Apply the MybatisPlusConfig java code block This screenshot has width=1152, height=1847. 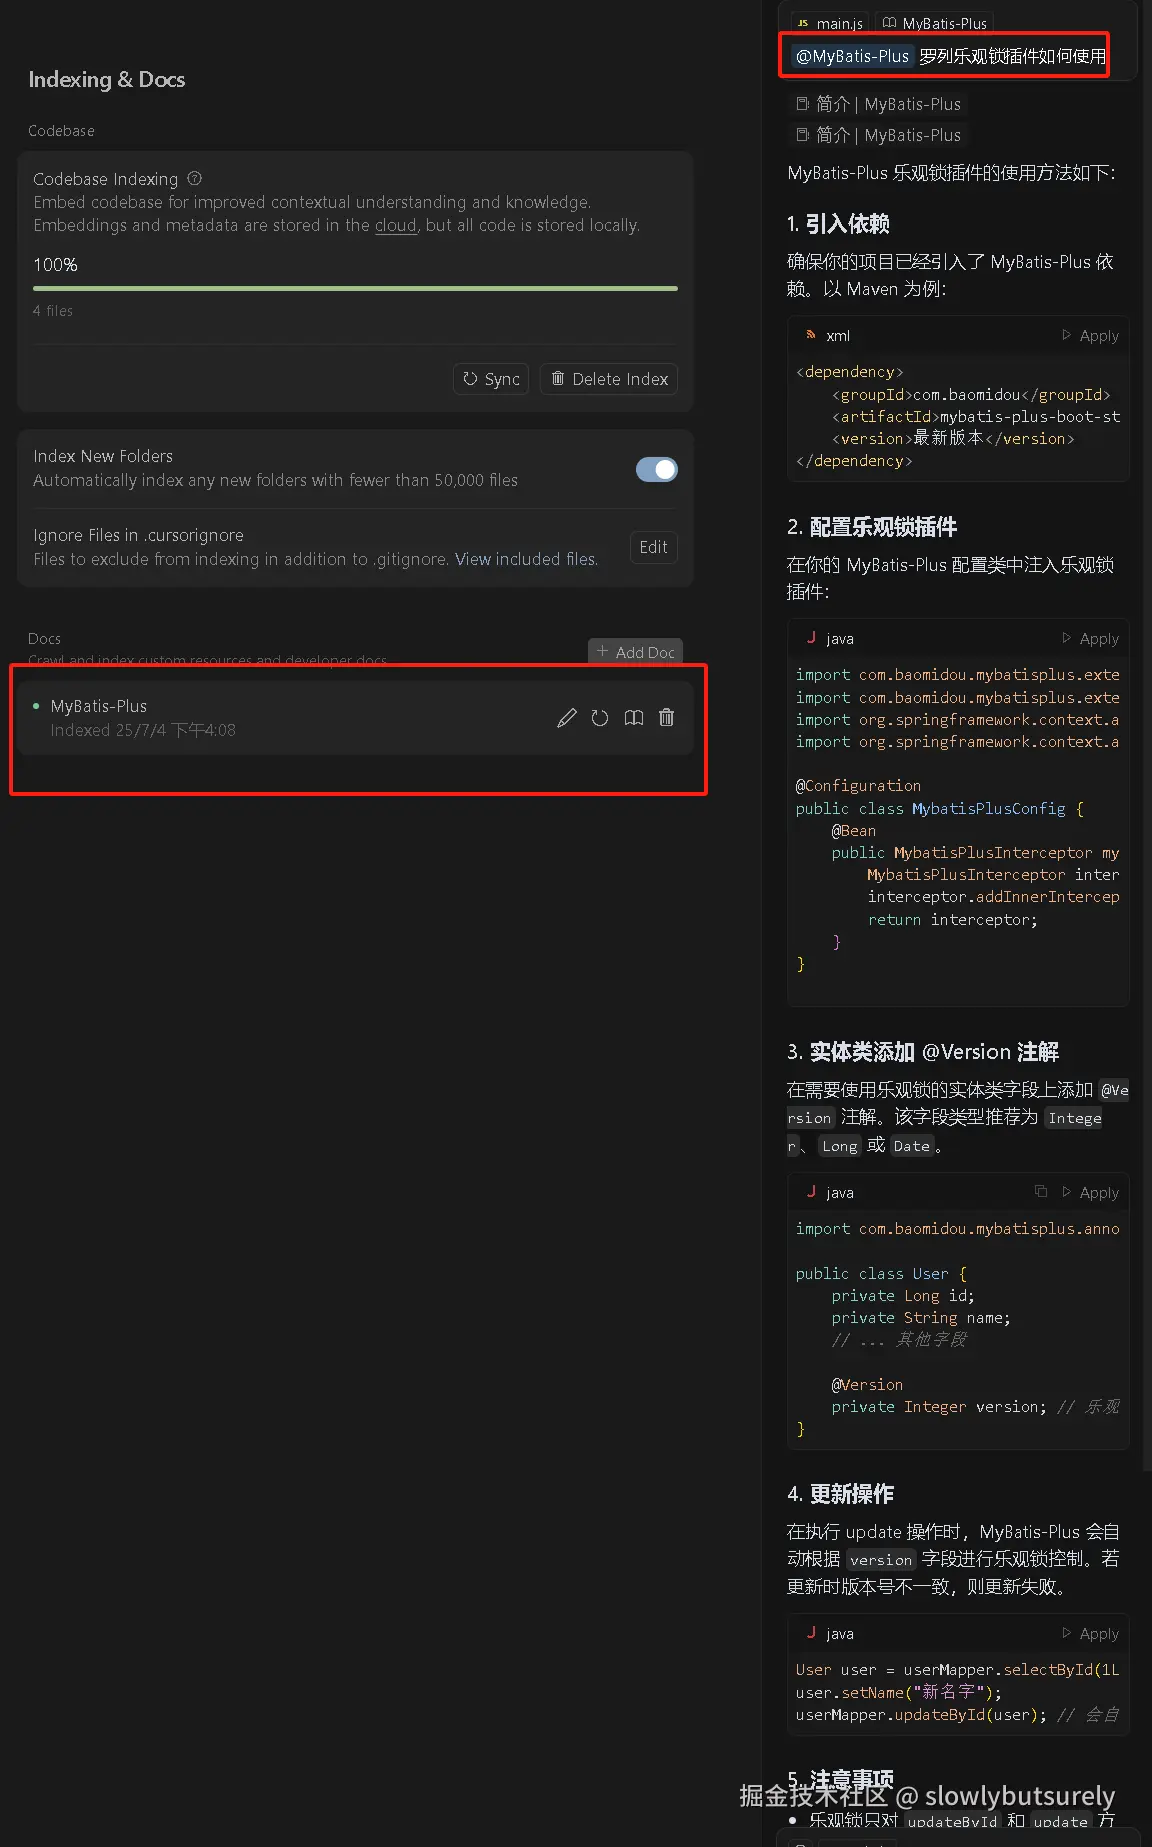pos(1090,639)
